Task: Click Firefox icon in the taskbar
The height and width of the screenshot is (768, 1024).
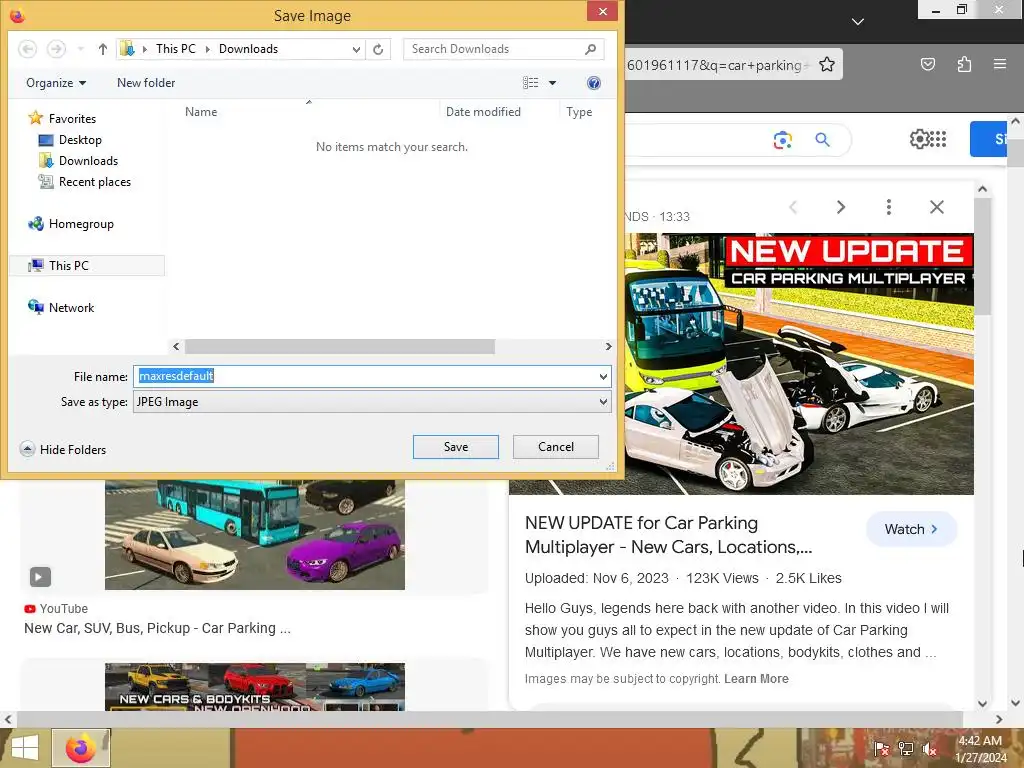Action: point(81,748)
